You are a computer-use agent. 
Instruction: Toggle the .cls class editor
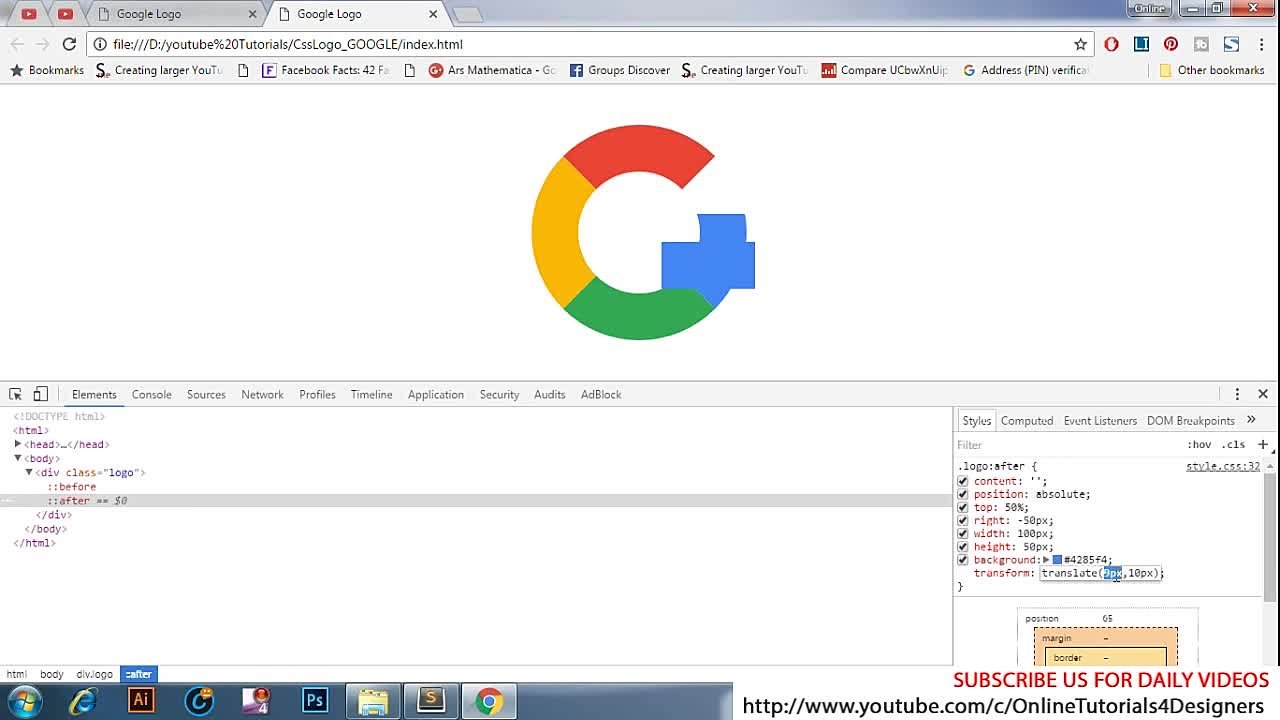(1235, 444)
